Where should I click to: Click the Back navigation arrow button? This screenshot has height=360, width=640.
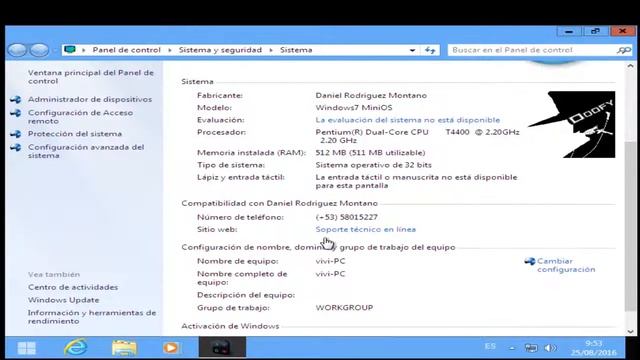pyautogui.click(x=17, y=50)
